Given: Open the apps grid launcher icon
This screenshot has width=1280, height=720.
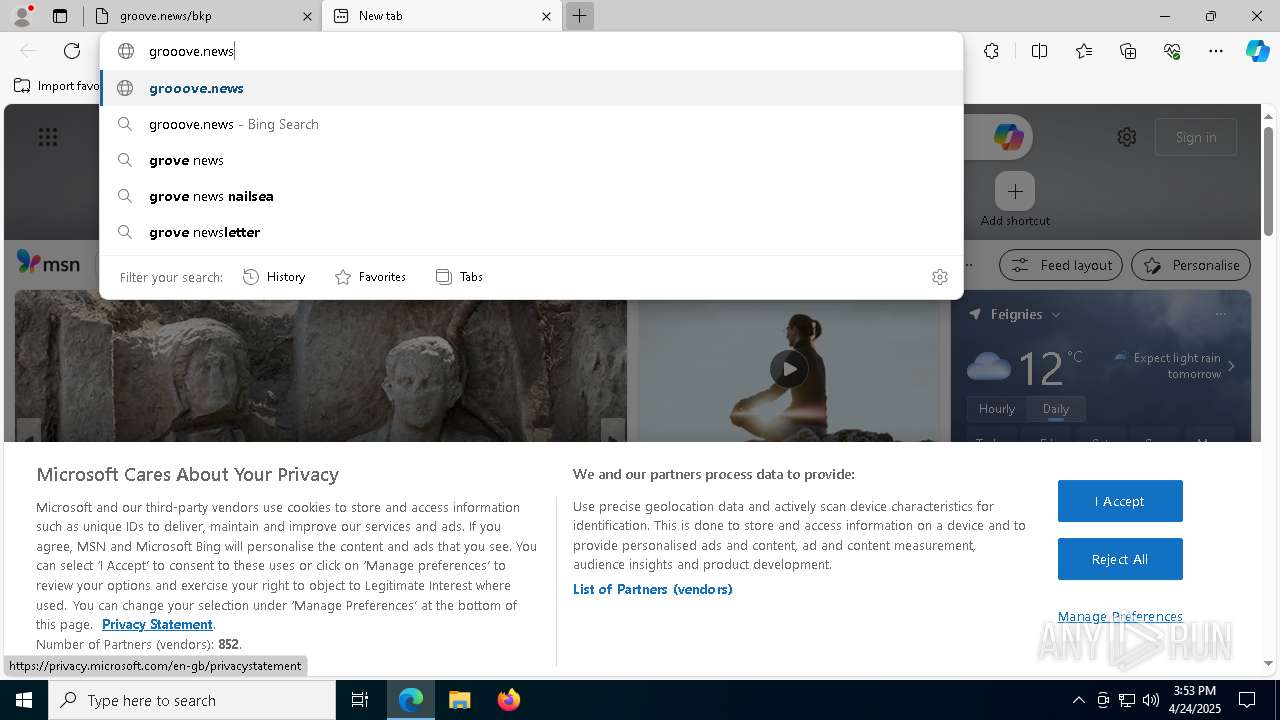Looking at the screenshot, I should pos(48,137).
